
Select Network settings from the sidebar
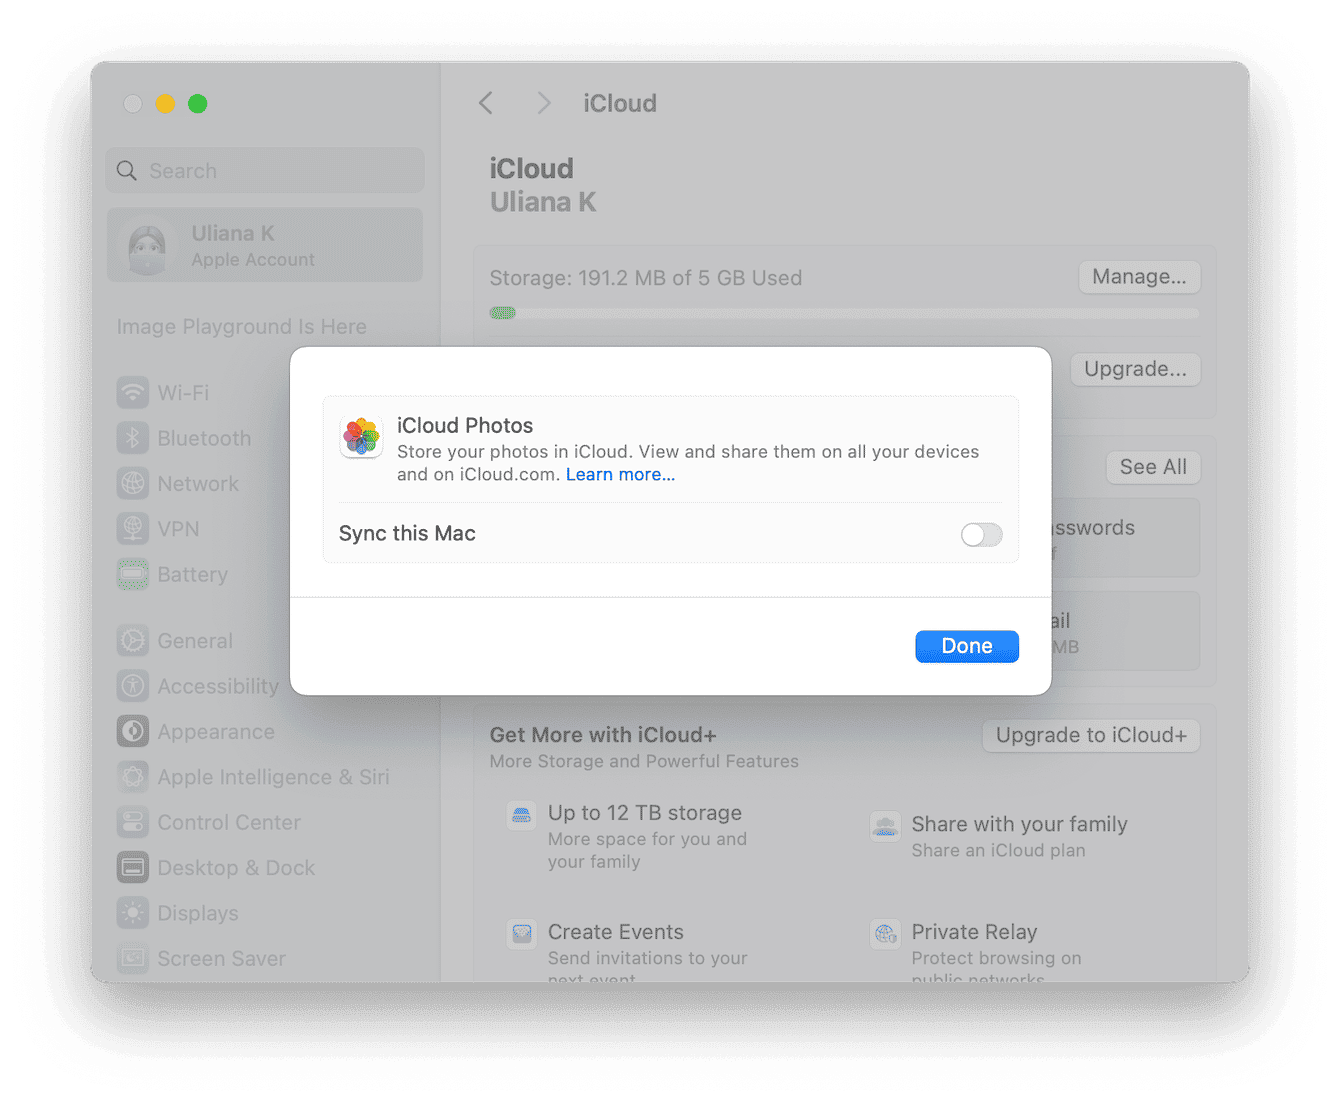pyautogui.click(x=197, y=483)
